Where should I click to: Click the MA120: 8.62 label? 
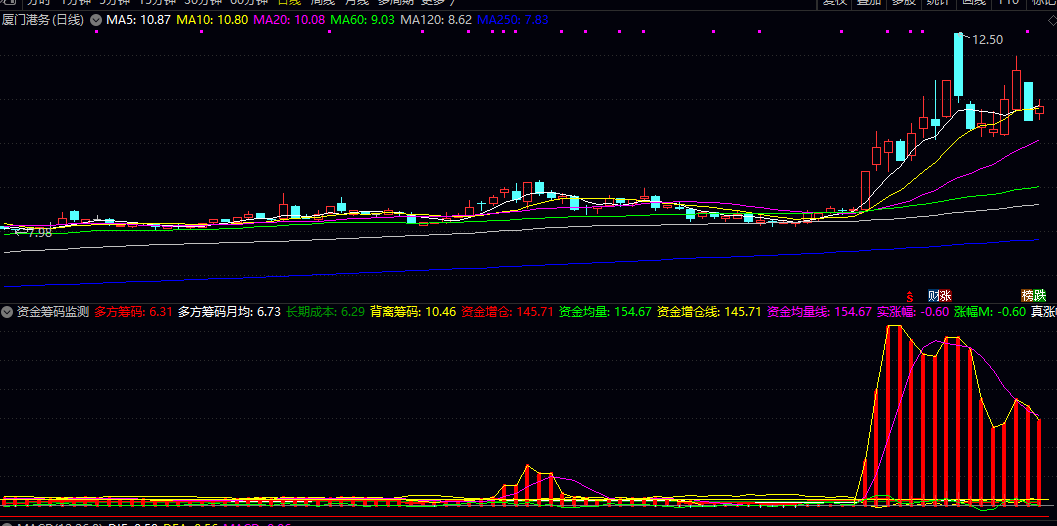(436, 20)
